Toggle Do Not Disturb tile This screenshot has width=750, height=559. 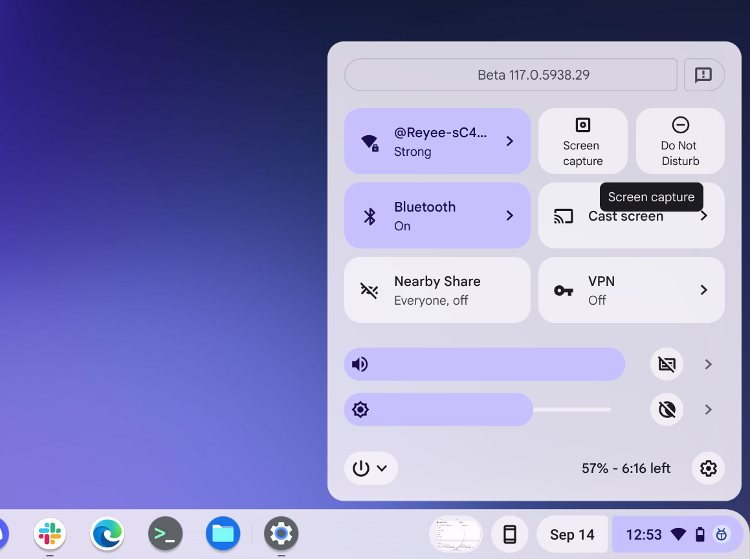(x=680, y=141)
